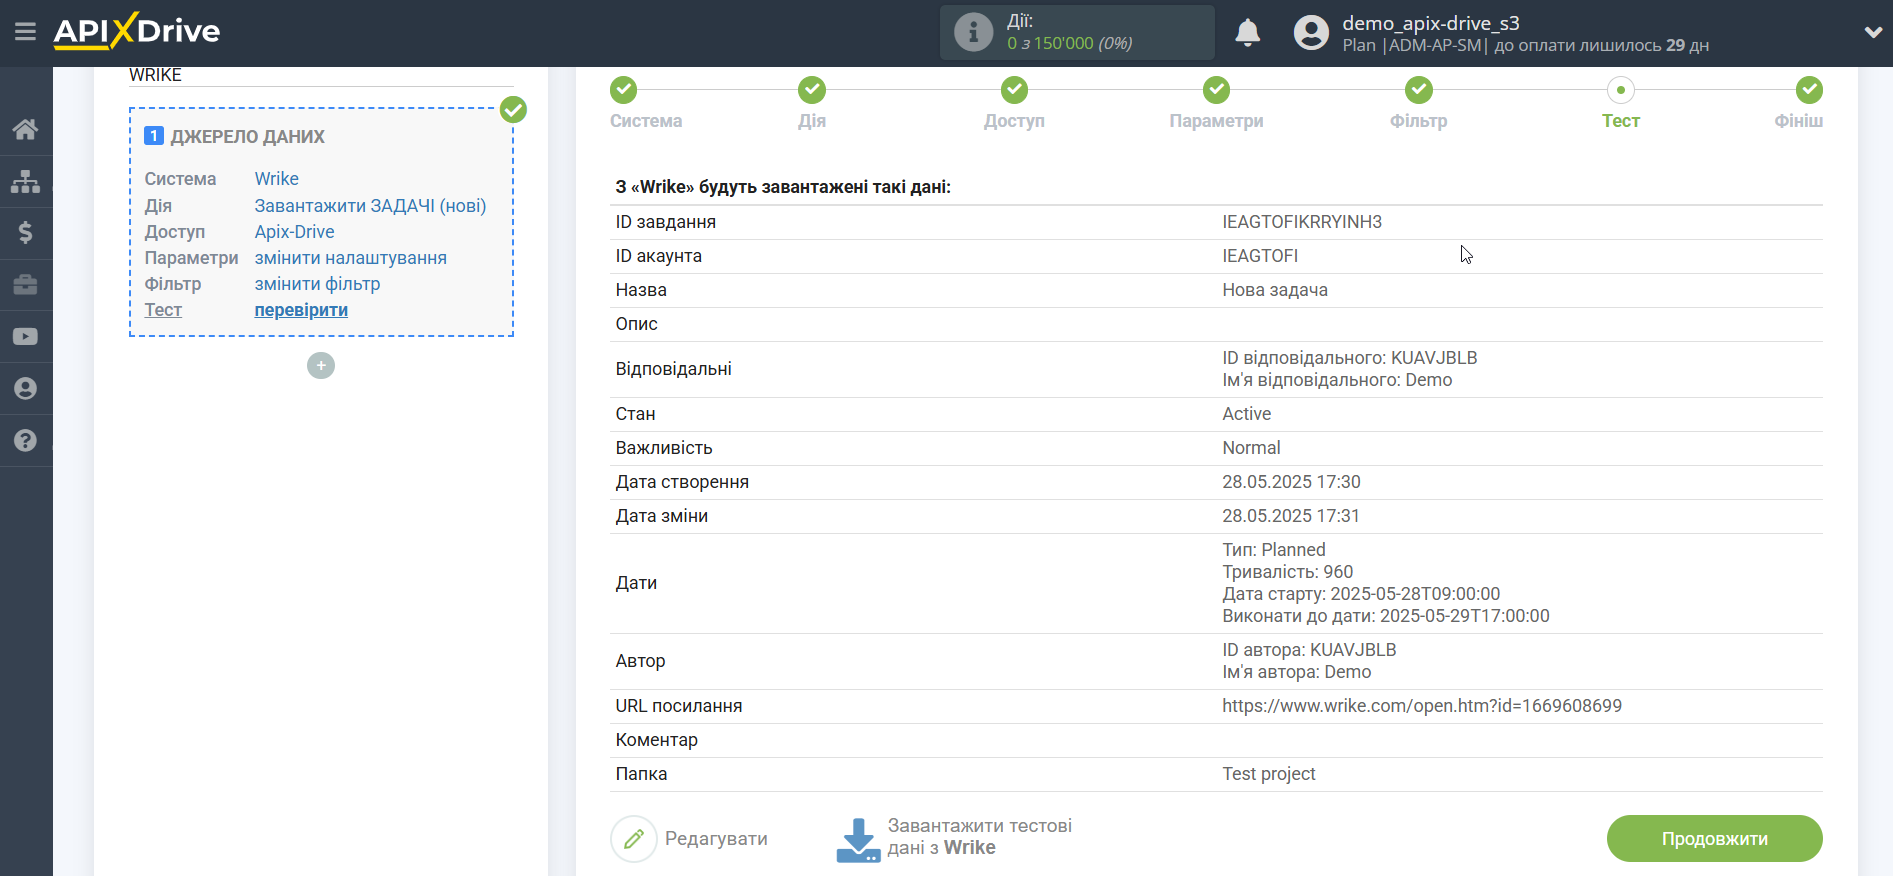Go to the 'Фініш' step
The image size is (1893, 876).
[1798, 121]
